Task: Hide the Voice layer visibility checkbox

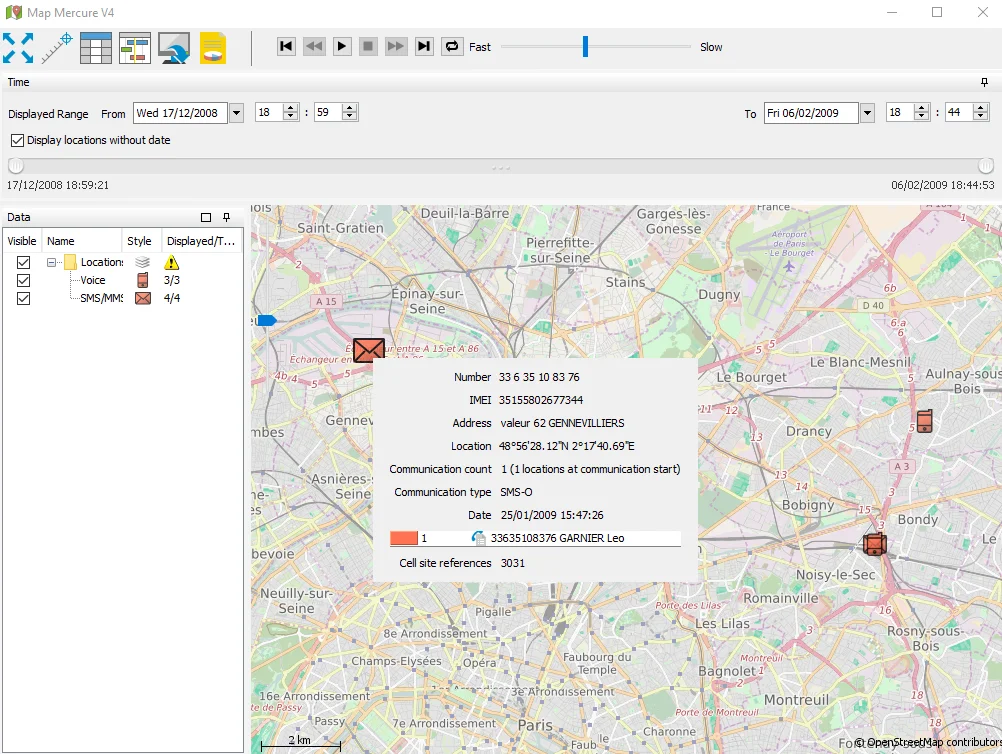Action: (23, 280)
